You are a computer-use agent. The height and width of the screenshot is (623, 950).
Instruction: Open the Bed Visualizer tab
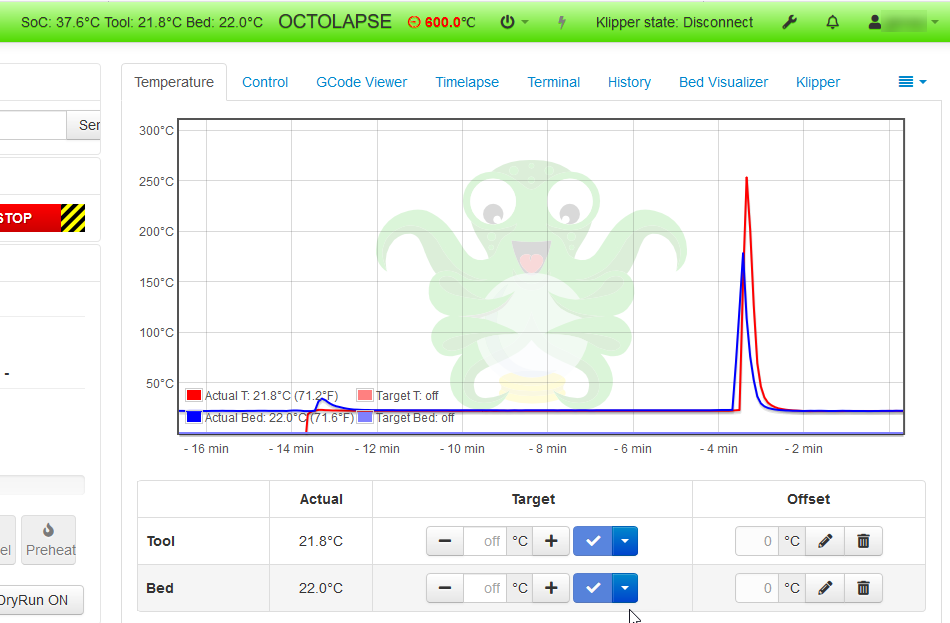tap(723, 82)
